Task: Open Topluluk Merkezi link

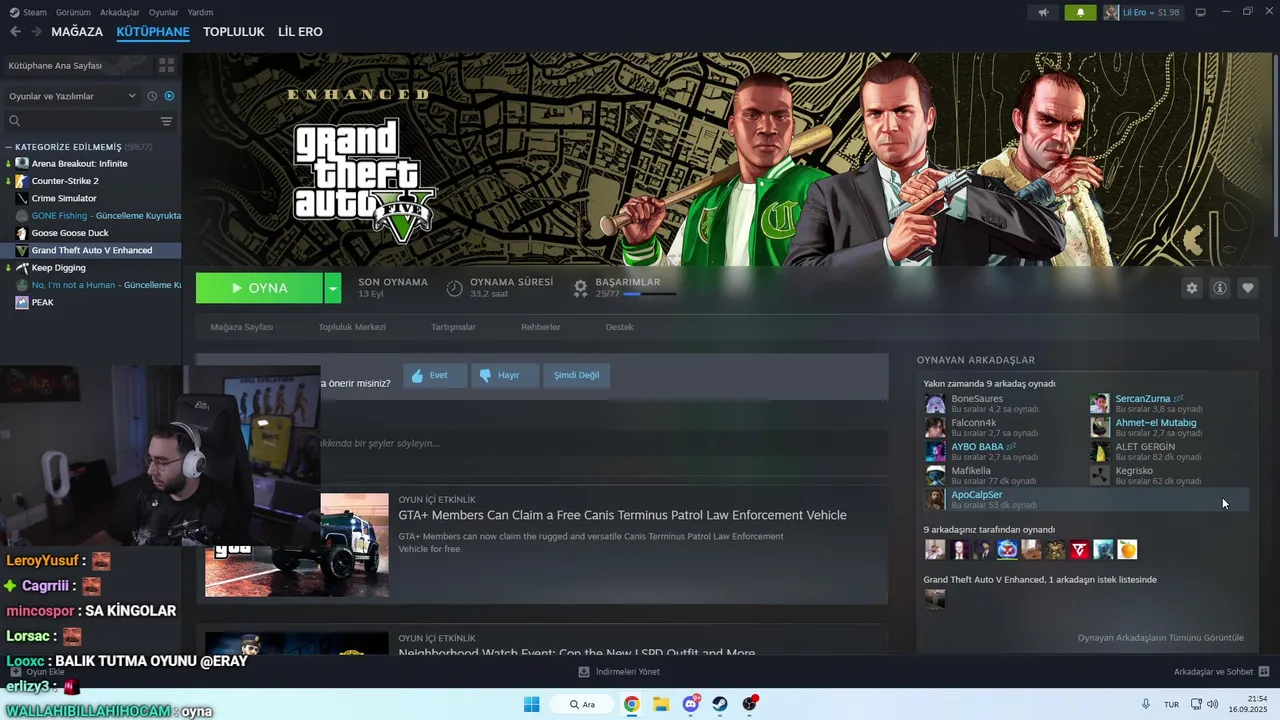Action: pos(352,327)
